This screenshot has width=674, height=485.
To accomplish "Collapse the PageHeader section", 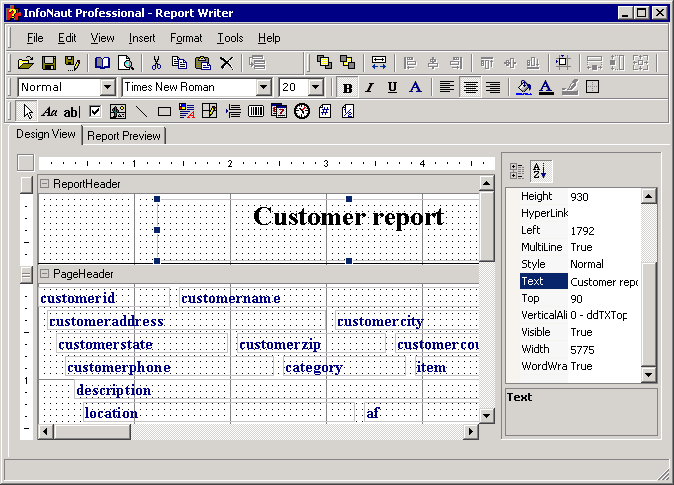I will tap(44, 274).
